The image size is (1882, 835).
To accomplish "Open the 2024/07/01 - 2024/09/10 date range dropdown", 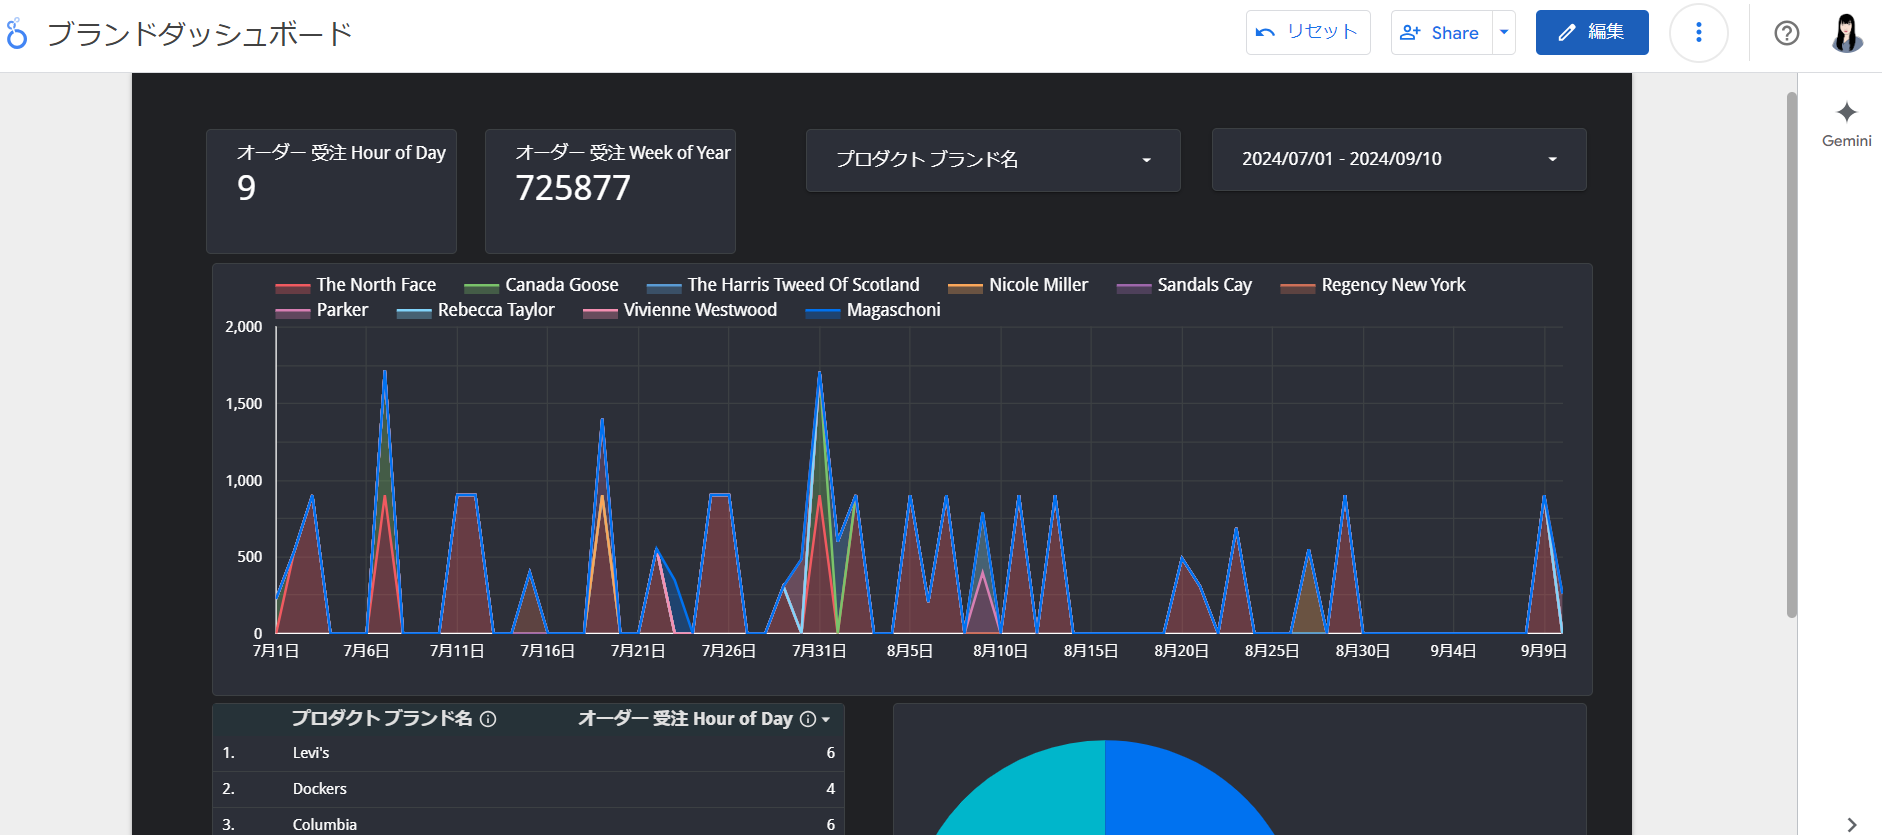I will pos(1399,159).
